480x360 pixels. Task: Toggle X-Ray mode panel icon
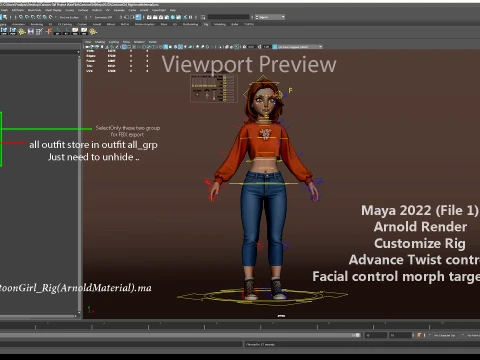click(x=227, y=47)
